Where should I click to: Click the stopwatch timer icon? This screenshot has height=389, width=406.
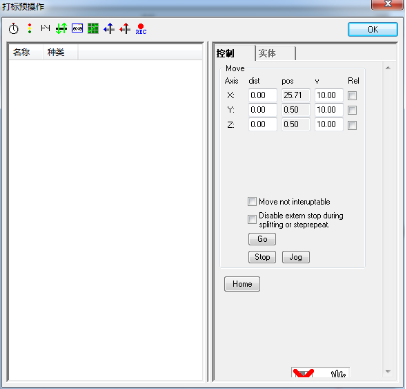14,29
